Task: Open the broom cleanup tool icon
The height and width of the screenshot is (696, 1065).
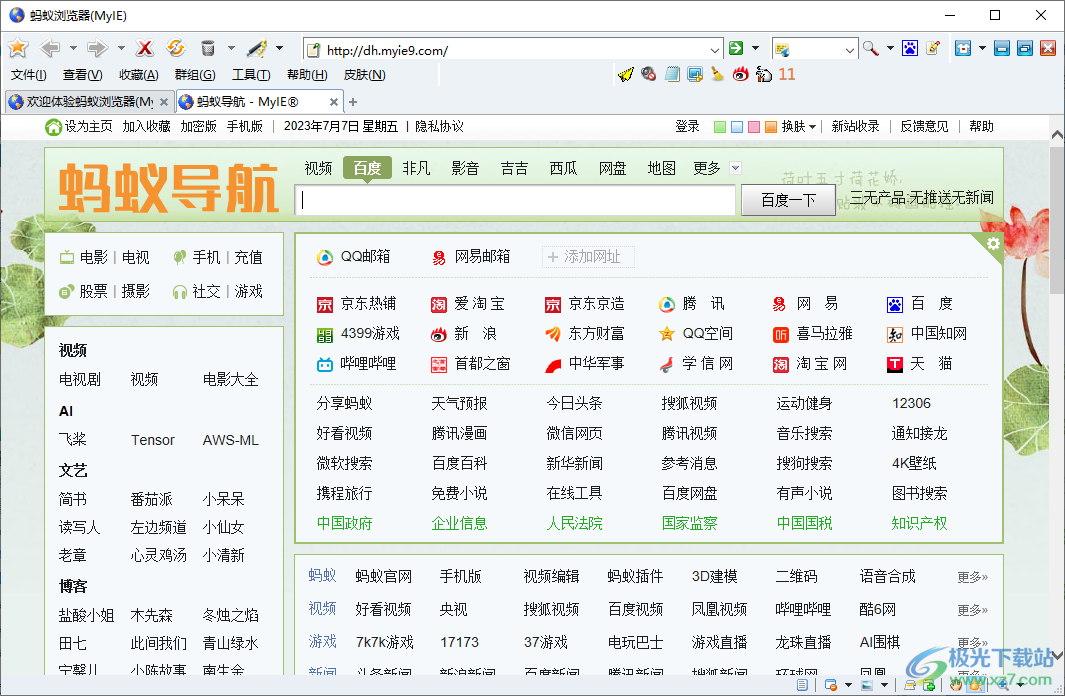Action: 715,74
